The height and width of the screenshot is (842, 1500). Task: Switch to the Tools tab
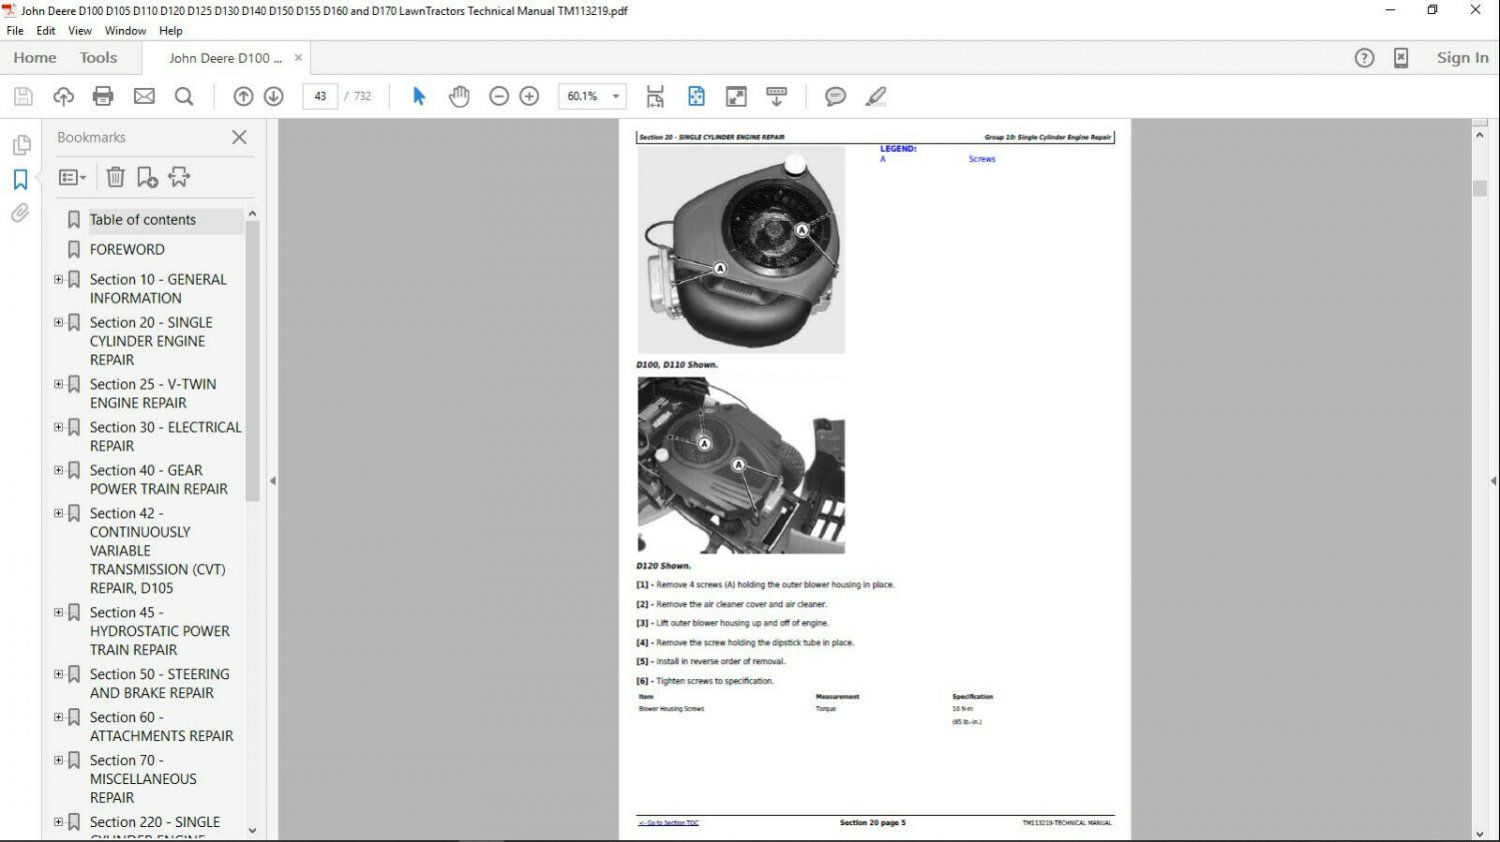(x=97, y=57)
